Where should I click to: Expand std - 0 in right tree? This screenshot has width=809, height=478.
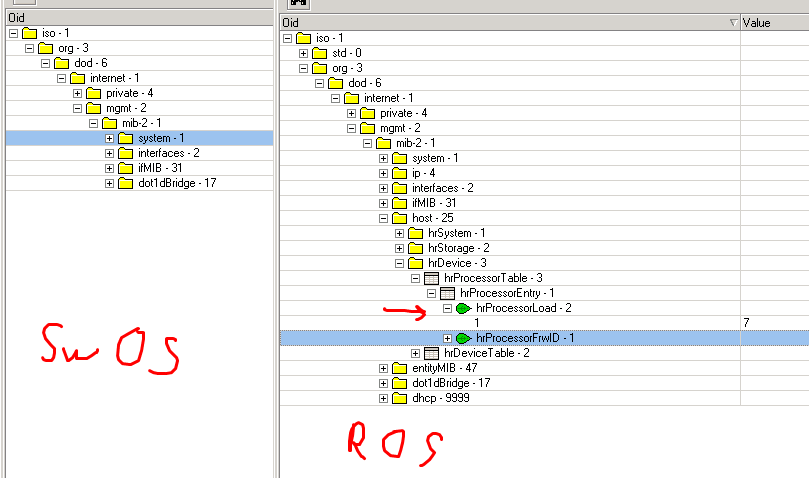(303, 54)
